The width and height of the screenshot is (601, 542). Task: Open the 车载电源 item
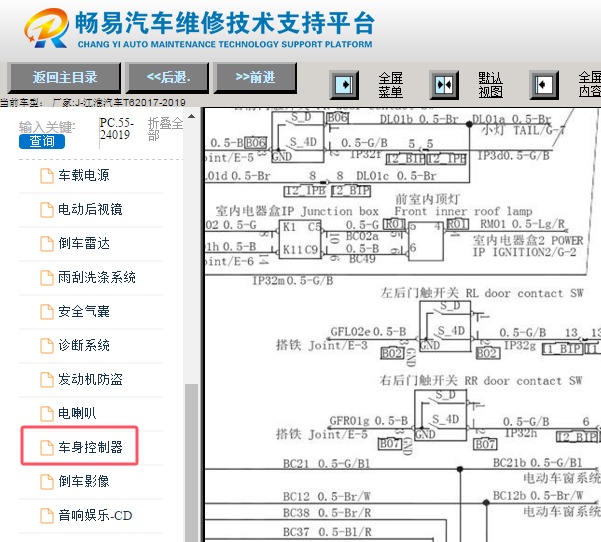tap(84, 176)
